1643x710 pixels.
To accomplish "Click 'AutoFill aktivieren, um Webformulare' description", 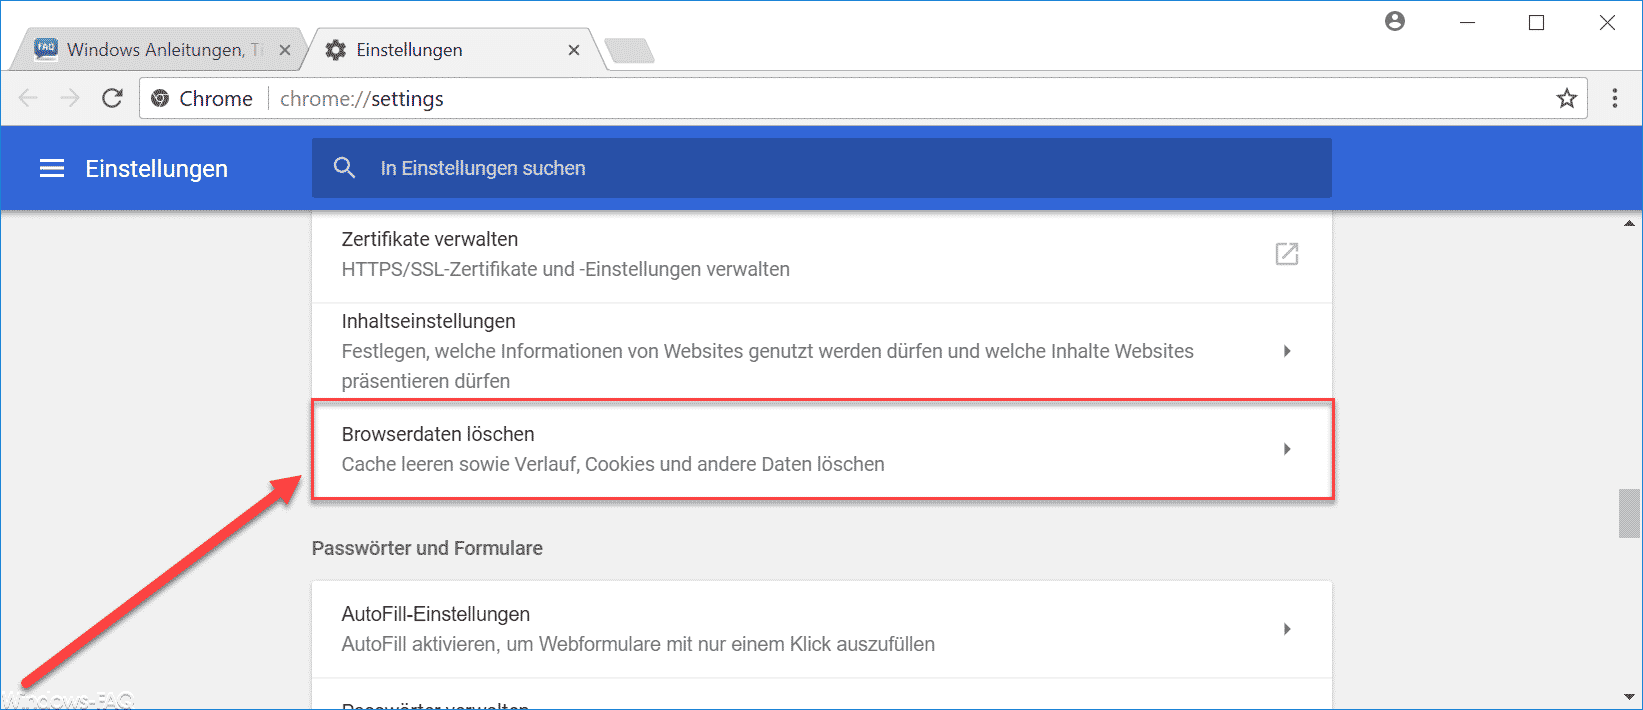I will pos(638,644).
